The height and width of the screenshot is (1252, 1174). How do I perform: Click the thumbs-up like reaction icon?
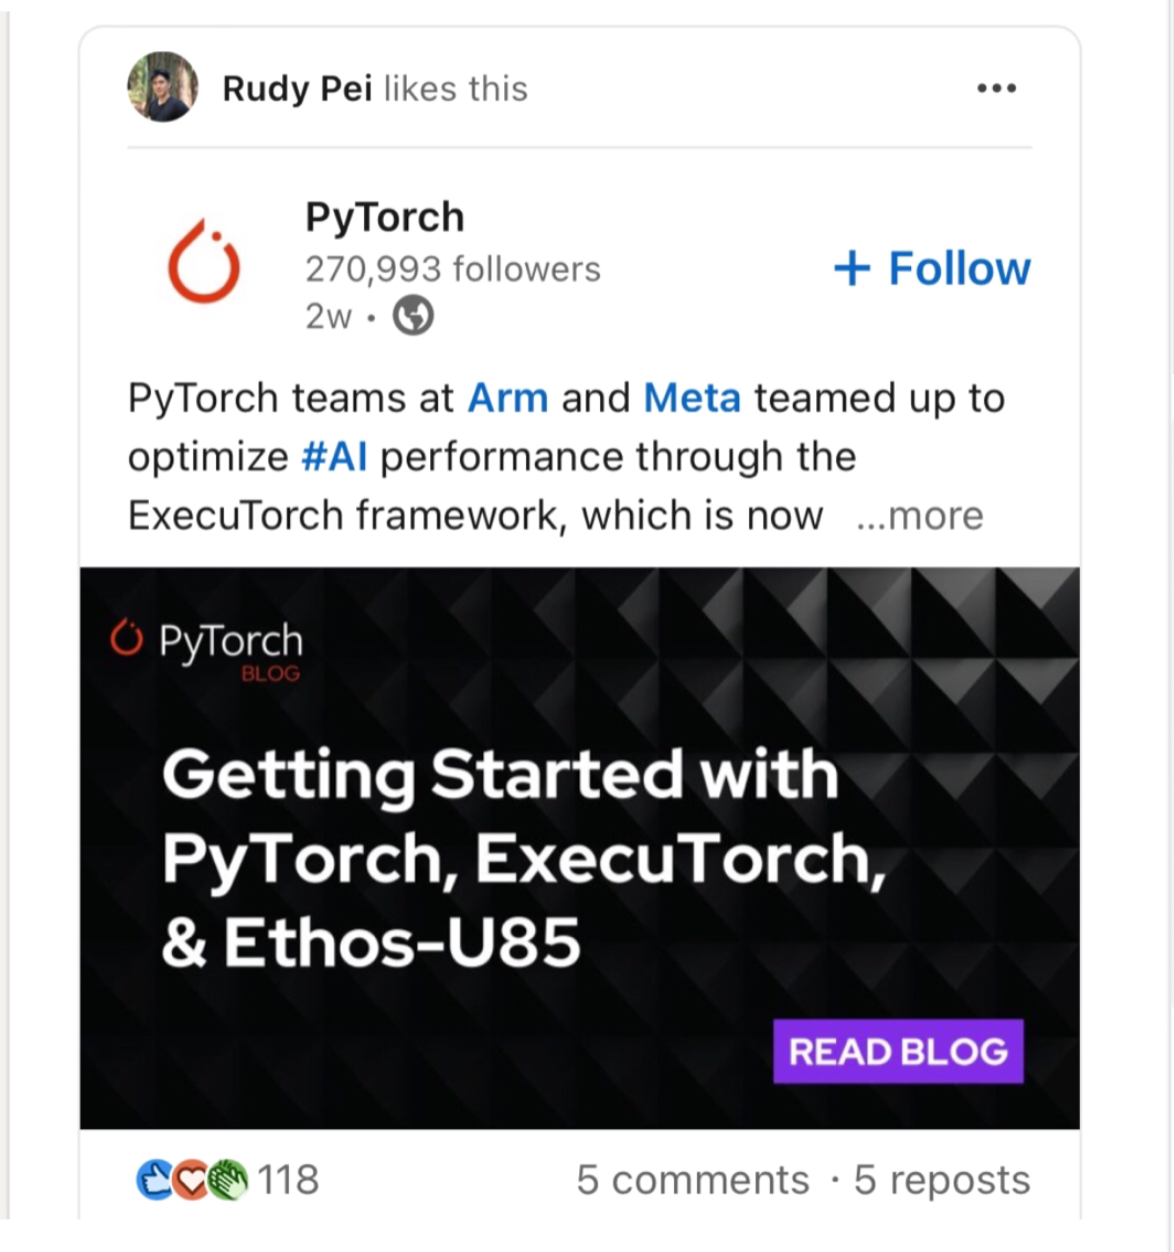[x=153, y=1180]
